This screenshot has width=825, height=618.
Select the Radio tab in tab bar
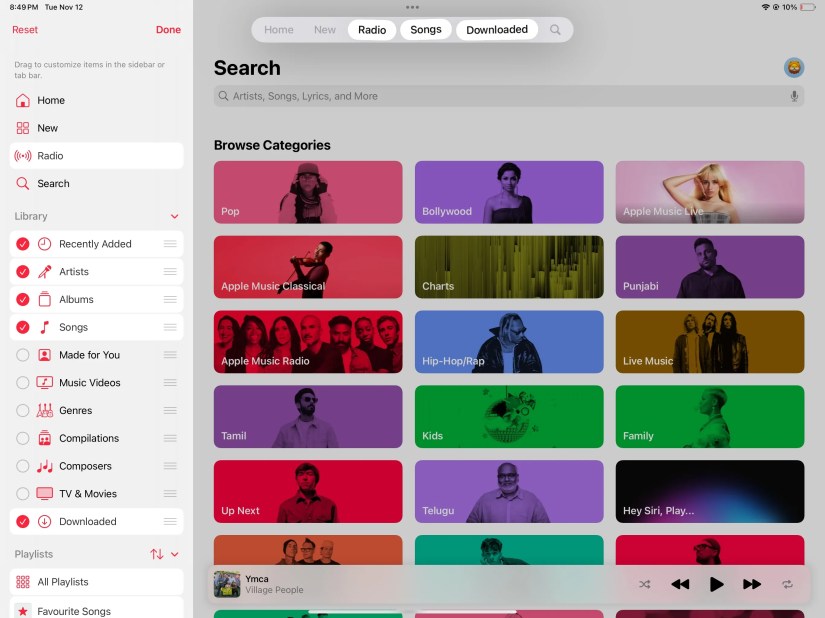click(x=372, y=30)
